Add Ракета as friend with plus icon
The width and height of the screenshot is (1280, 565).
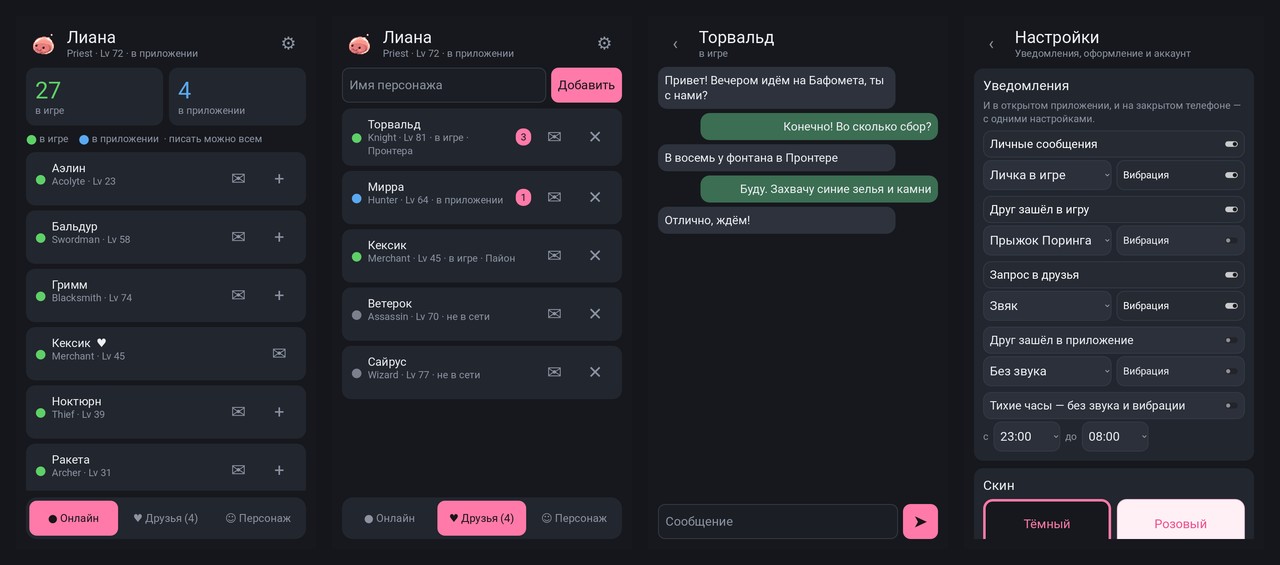point(279,470)
